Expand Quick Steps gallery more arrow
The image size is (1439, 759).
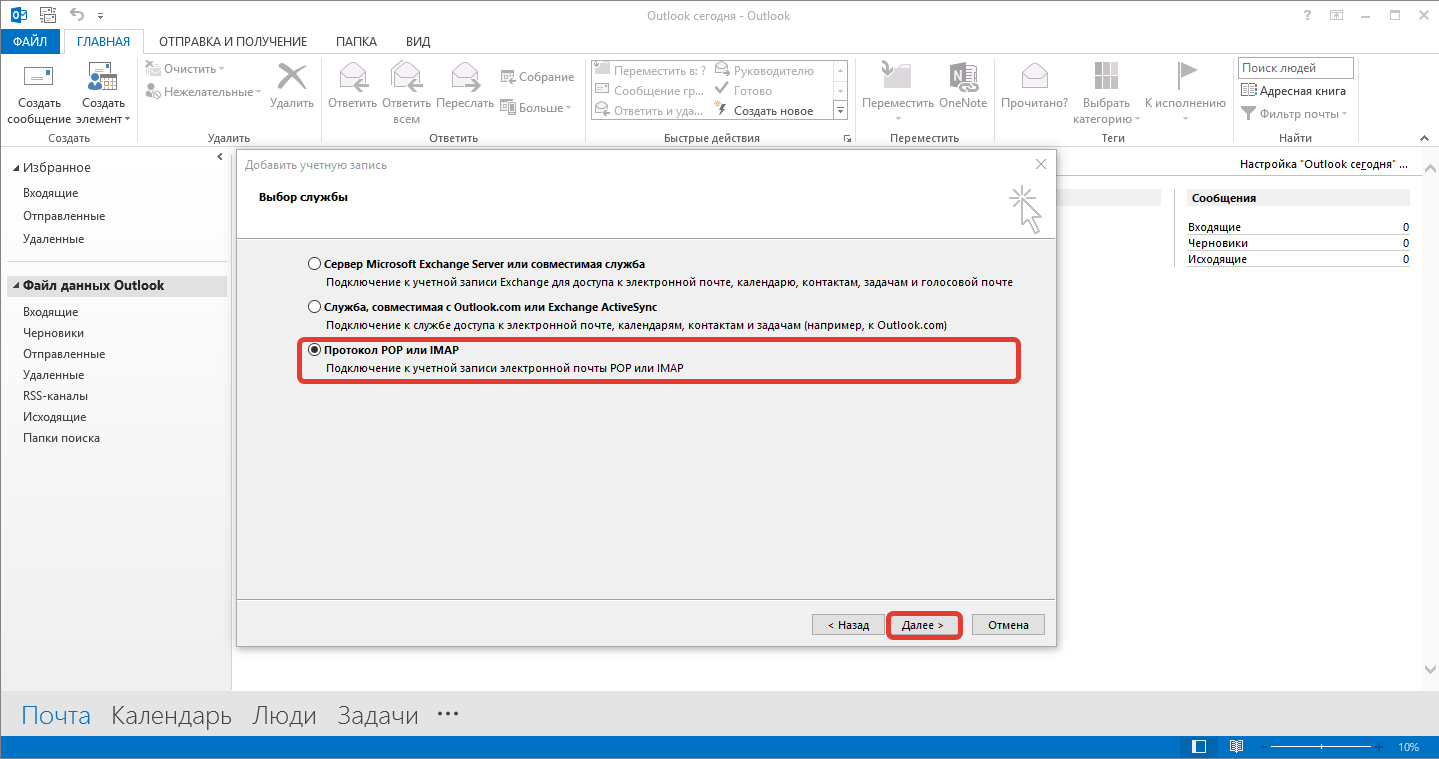(x=840, y=110)
